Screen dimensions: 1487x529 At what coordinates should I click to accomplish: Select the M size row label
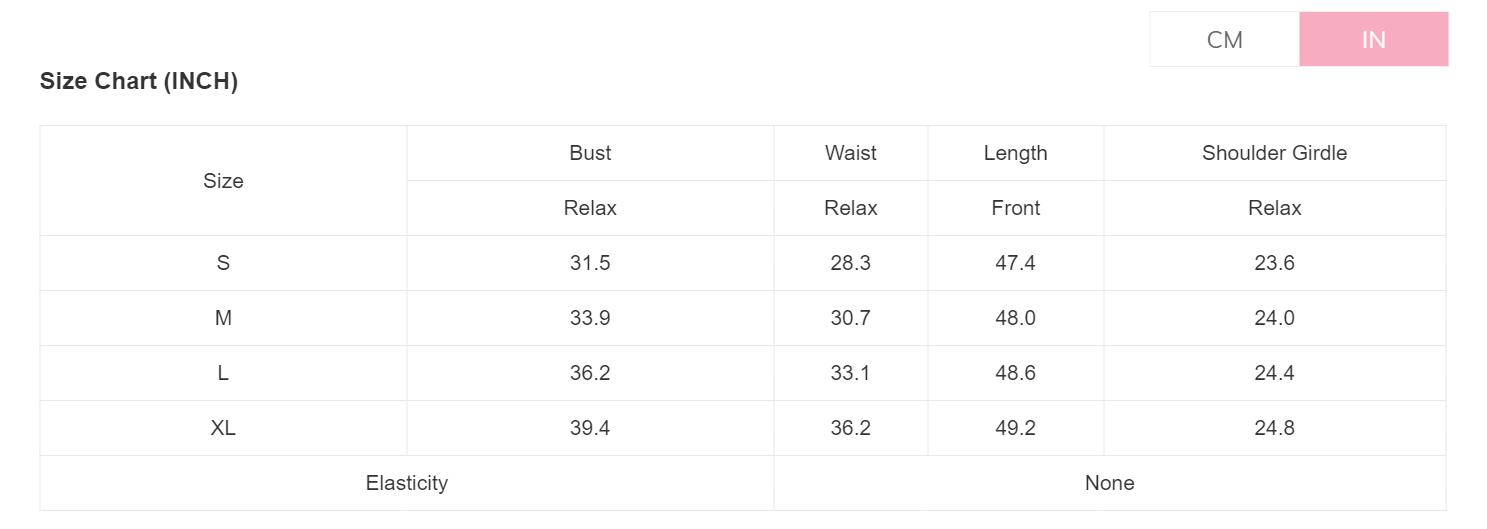[223, 318]
